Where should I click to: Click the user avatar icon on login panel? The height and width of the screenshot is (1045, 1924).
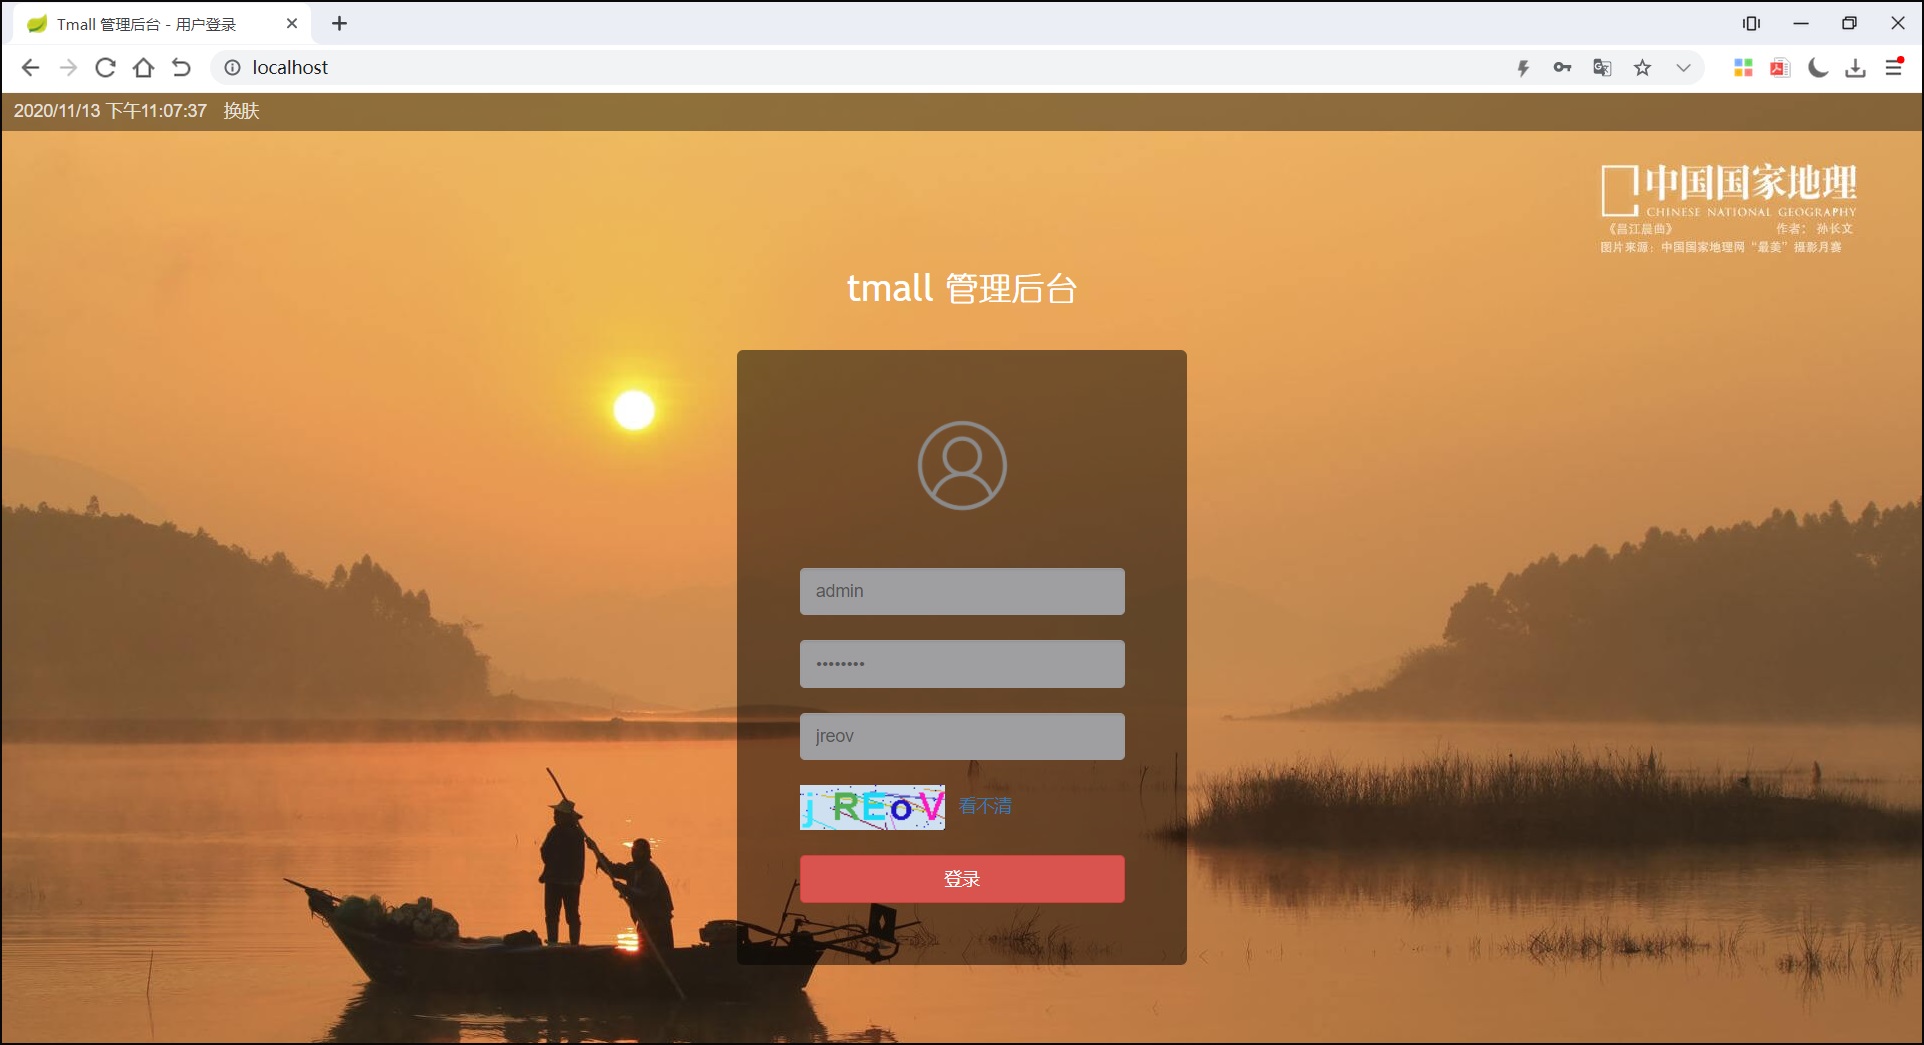(962, 465)
